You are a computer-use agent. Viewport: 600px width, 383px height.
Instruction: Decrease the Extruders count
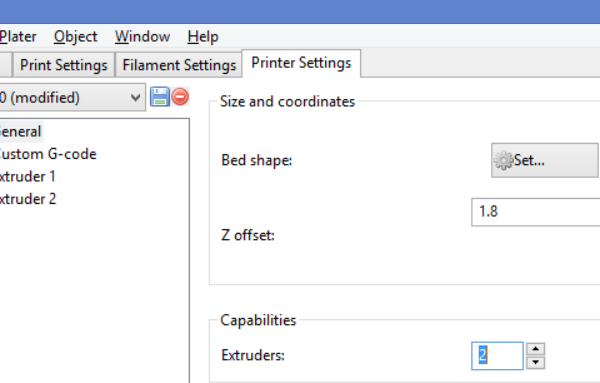[x=535, y=362]
